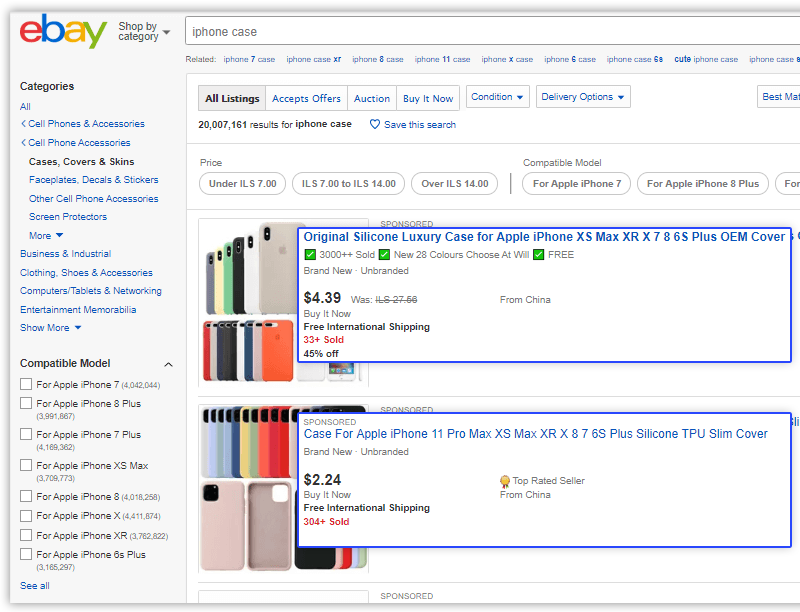Open the Best Match sort dropdown
Image resolution: width=800 pixels, height=612 pixels.
(x=779, y=97)
